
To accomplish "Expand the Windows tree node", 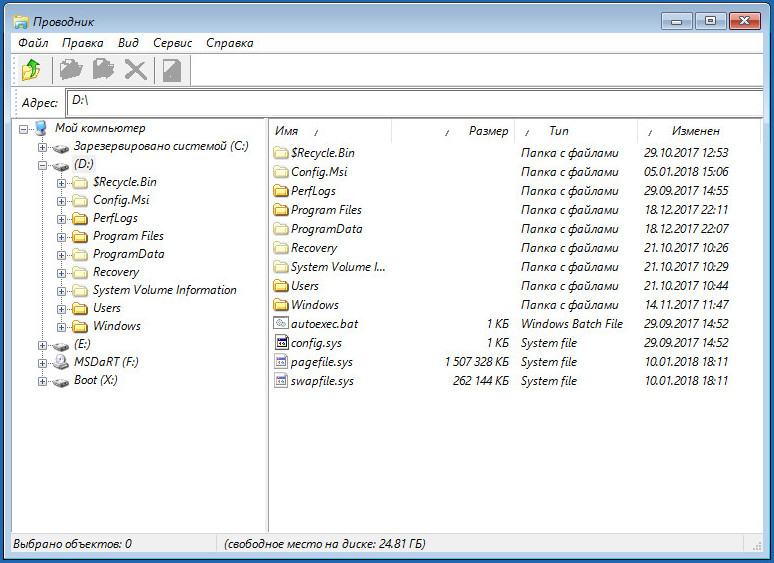I will pos(61,327).
